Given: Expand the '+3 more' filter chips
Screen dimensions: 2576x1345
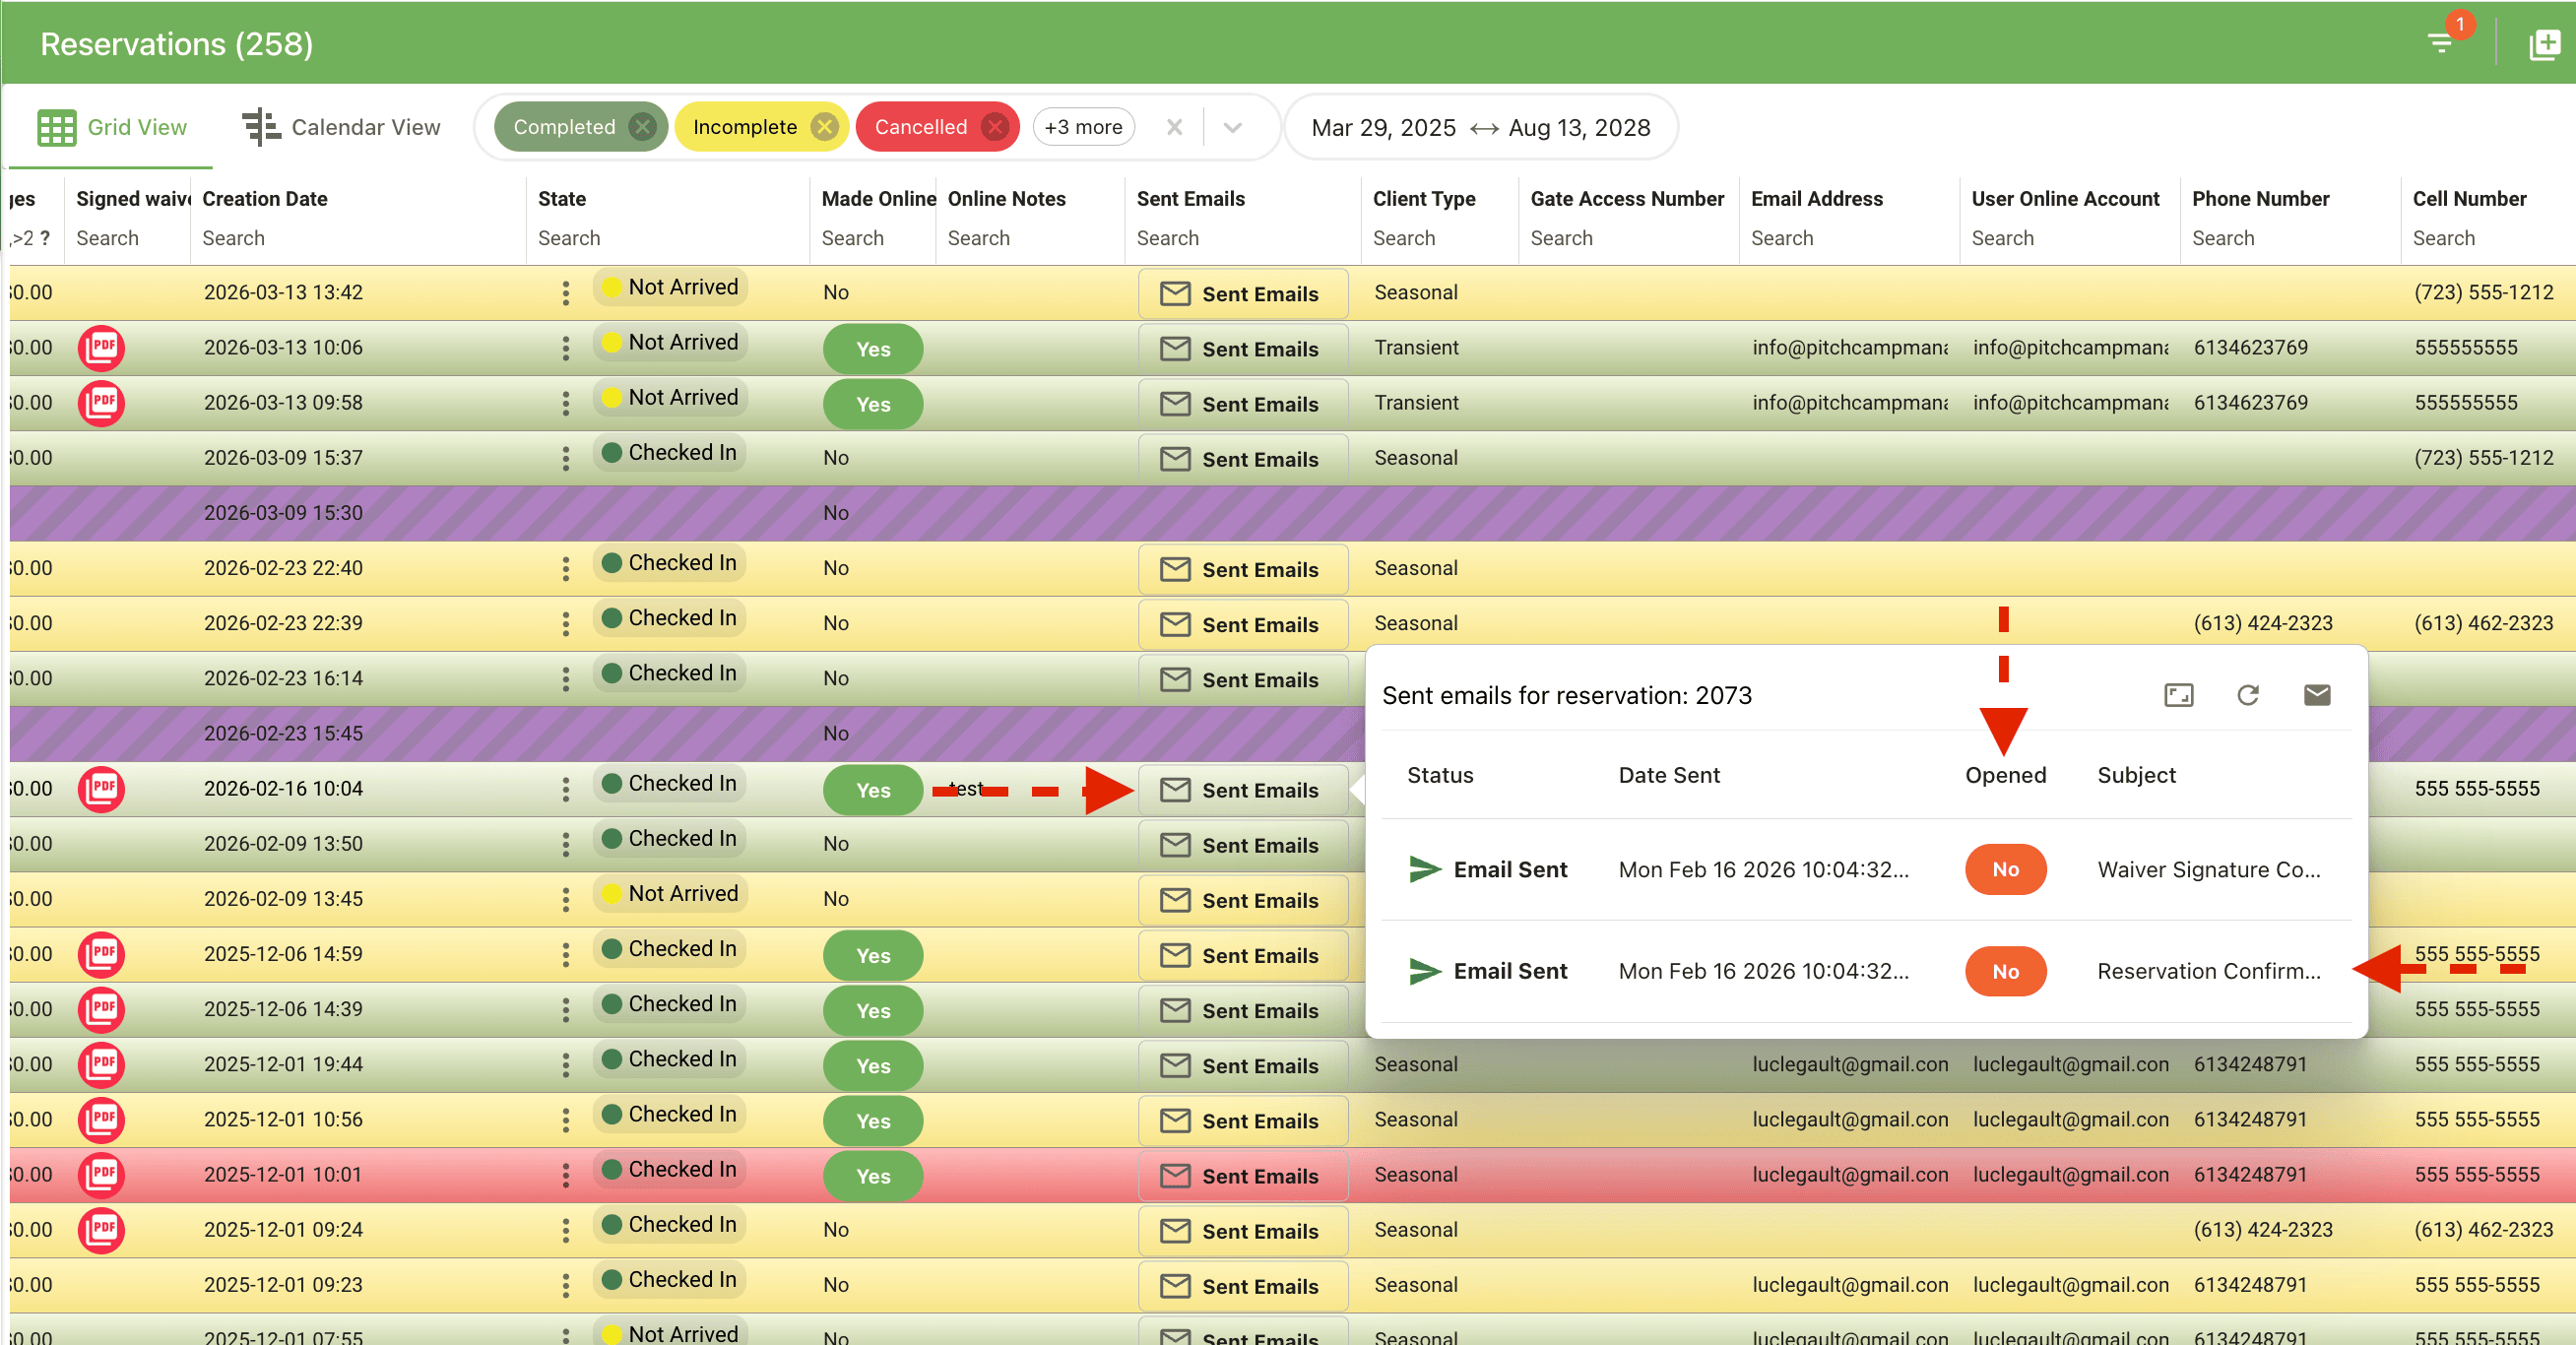Looking at the screenshot, I should pos(1083,126).
